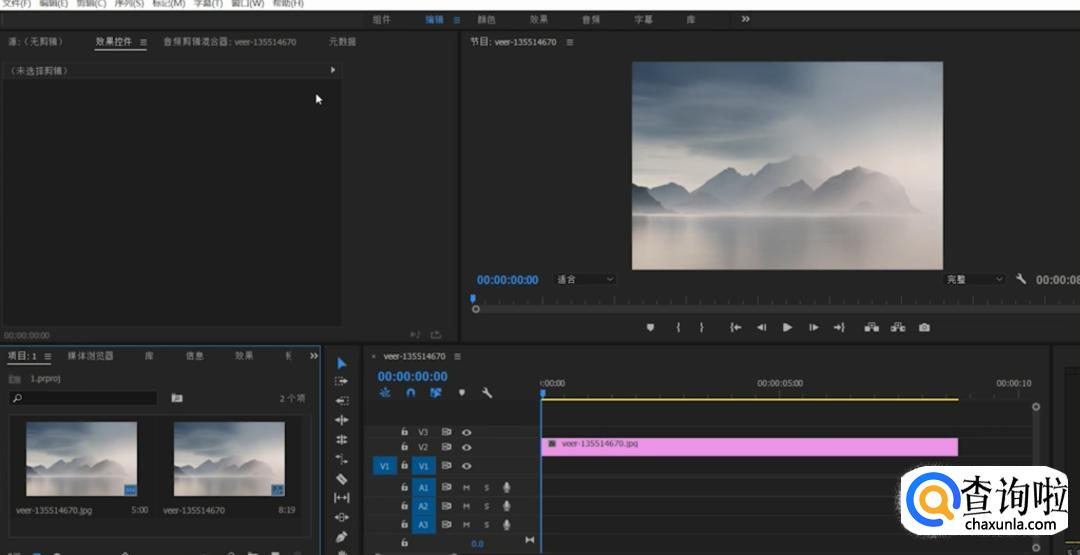
Task: Toggle snapping magnet in the timeline
Action: point(410,393)
